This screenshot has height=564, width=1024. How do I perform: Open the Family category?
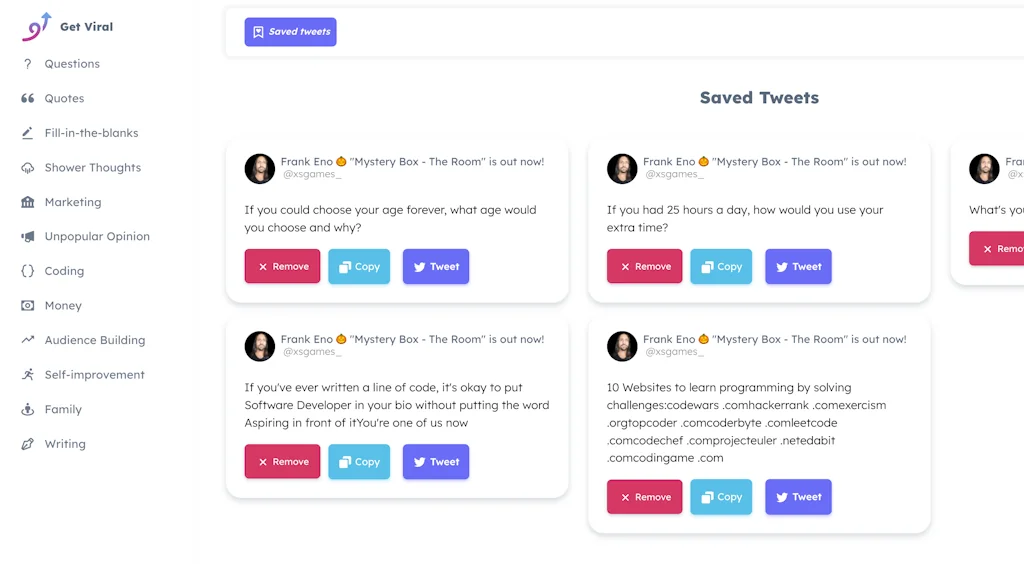63,410
